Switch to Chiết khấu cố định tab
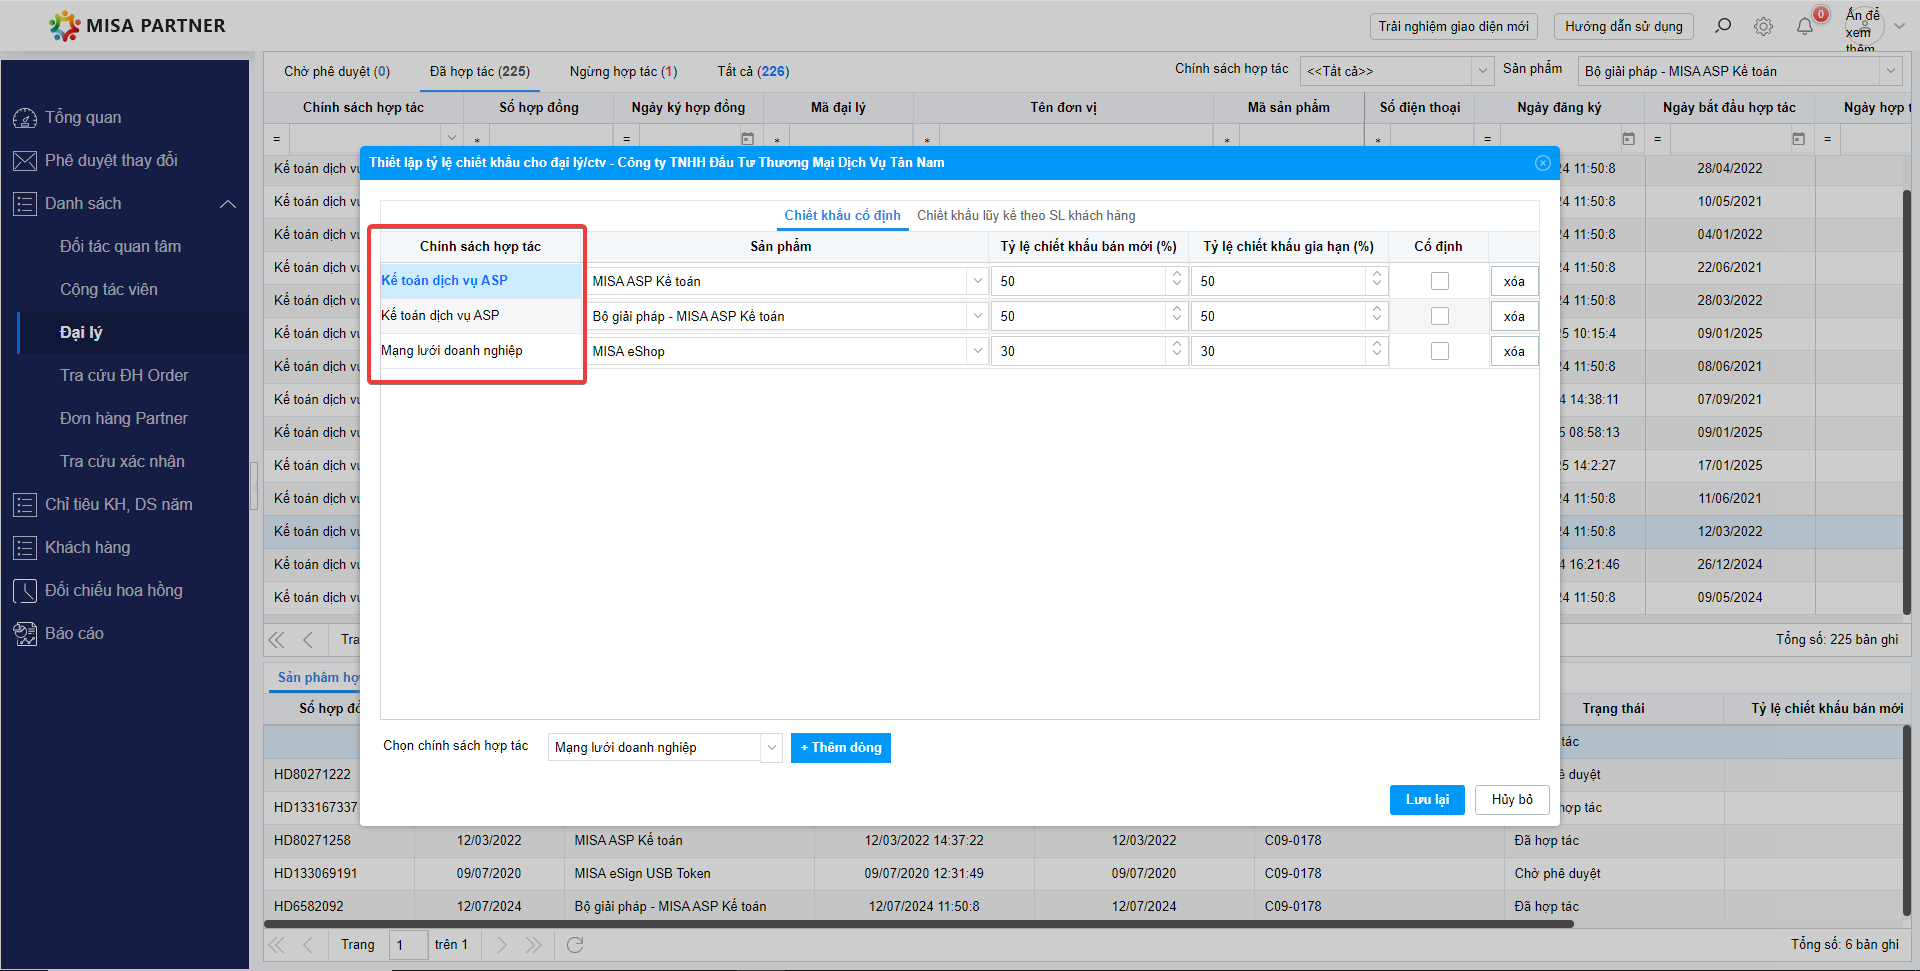Viewport: 1920px width, 971px height. [x=842, y=216]
